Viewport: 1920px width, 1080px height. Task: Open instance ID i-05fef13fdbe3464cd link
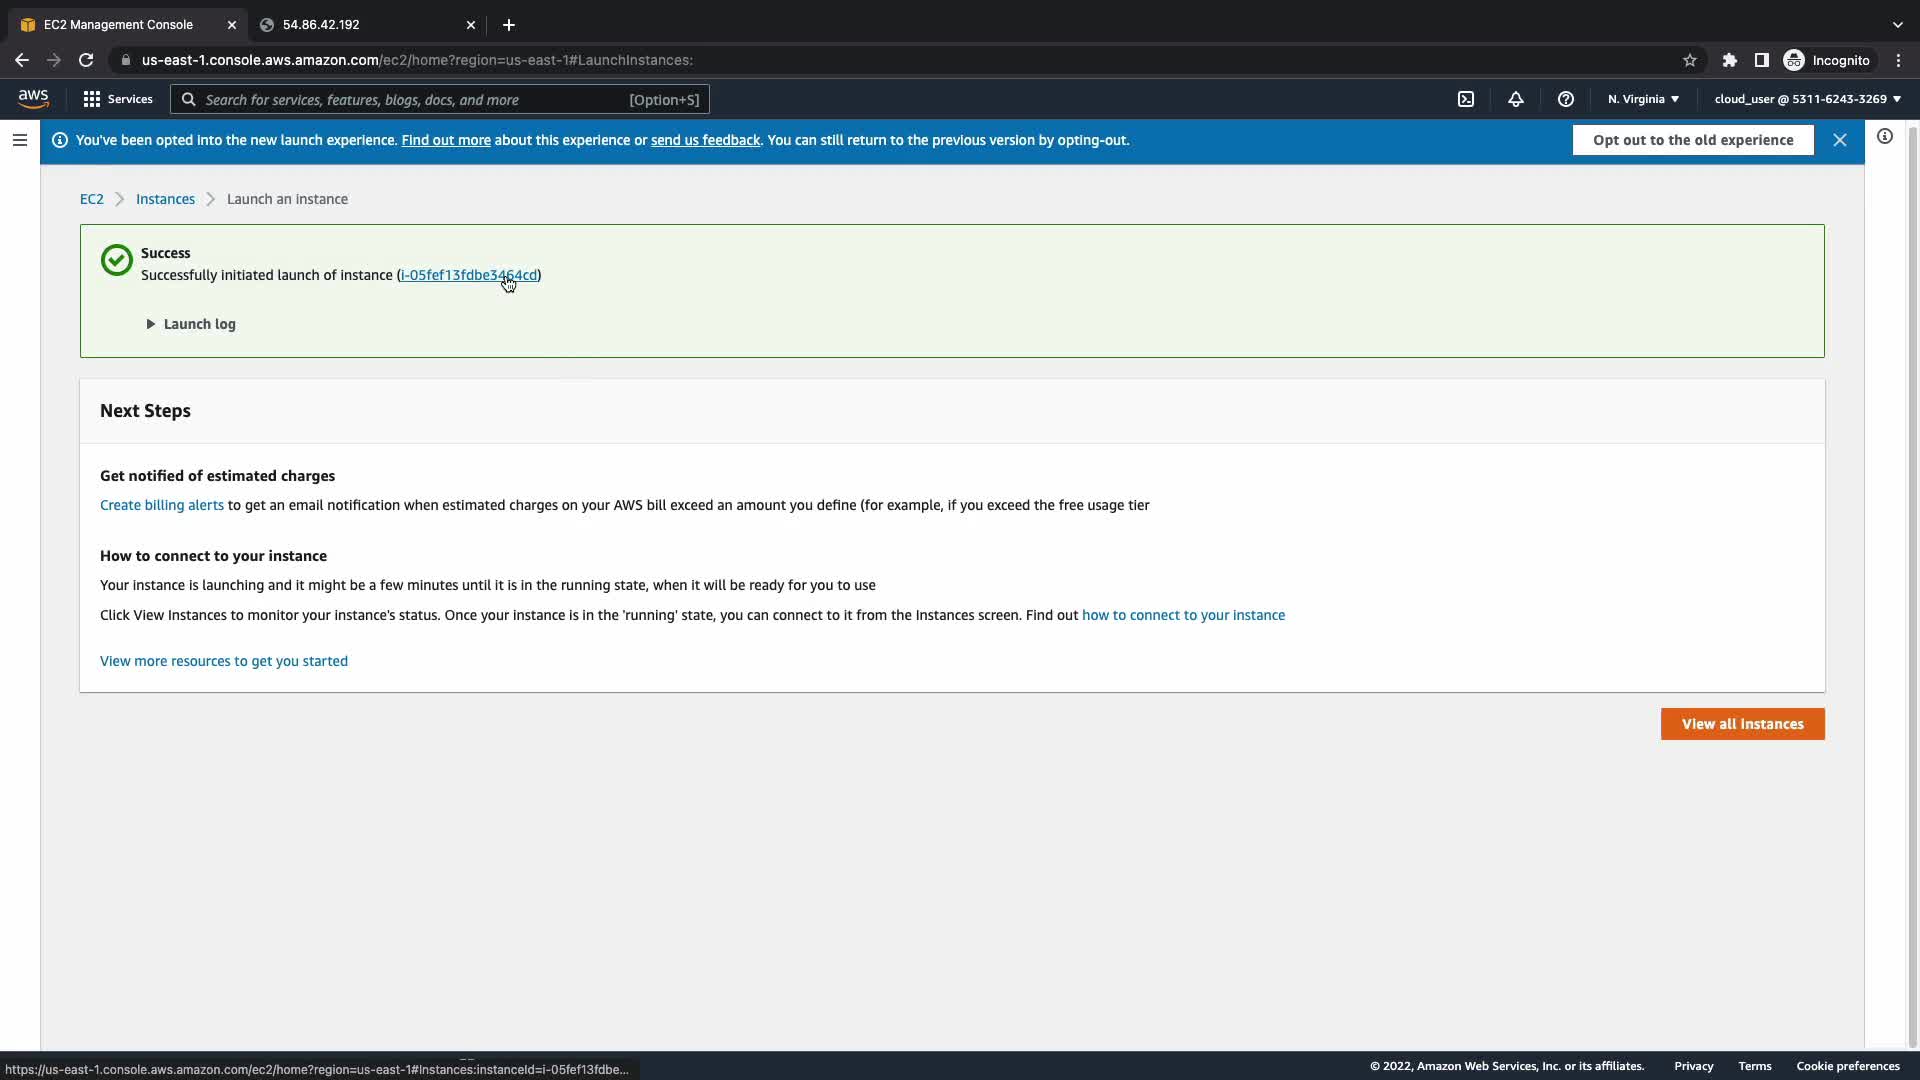point(468,275)
